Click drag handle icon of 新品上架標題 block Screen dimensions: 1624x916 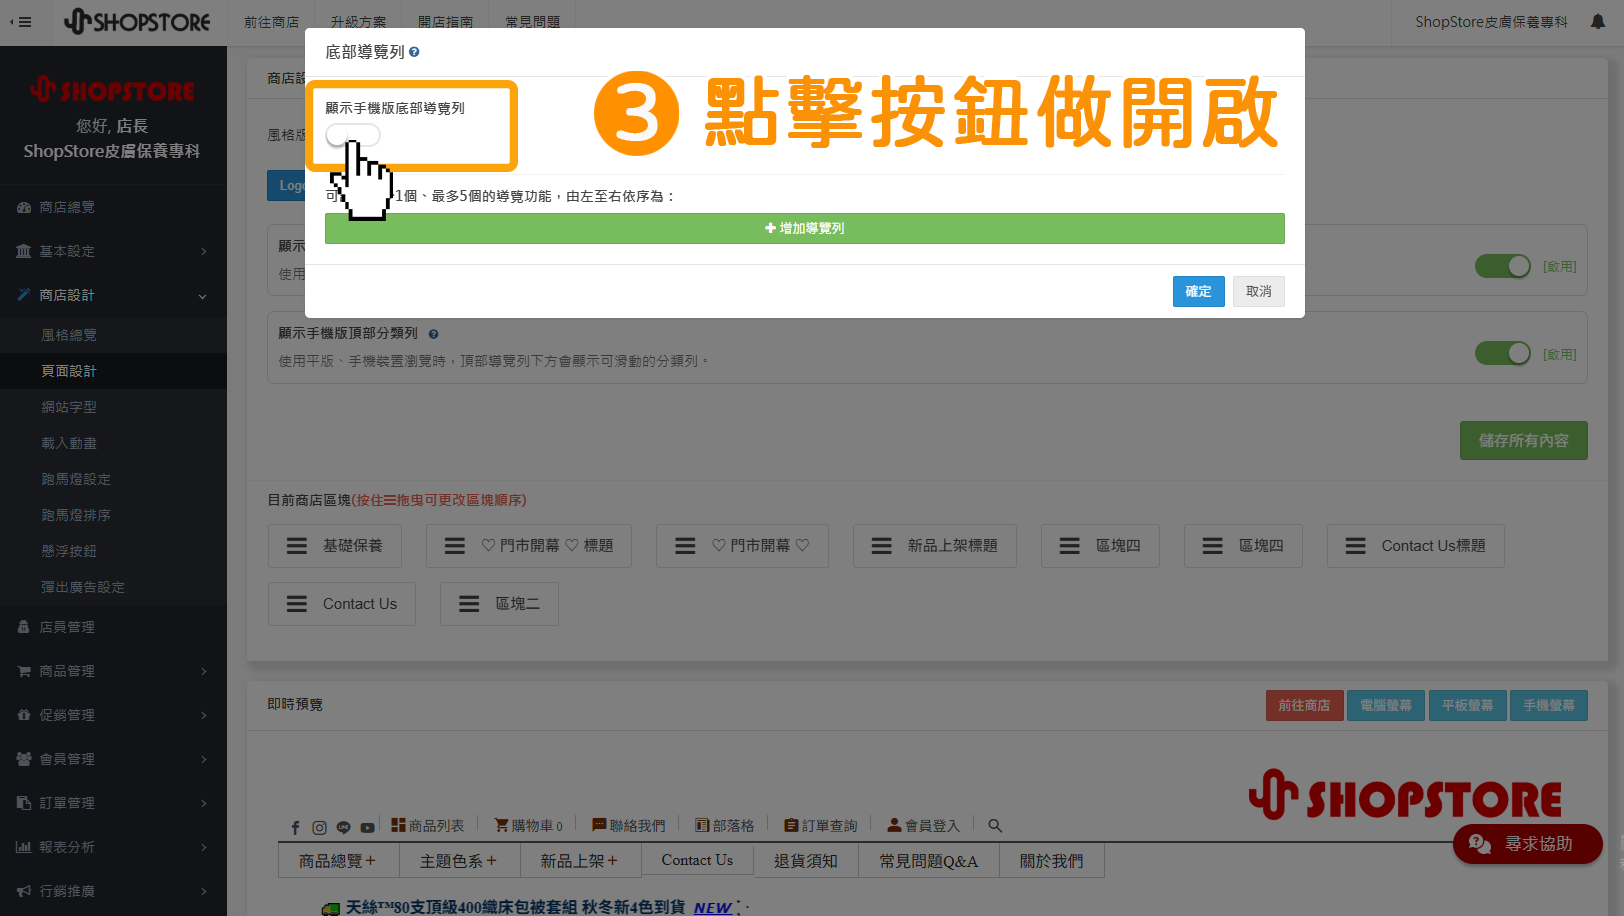coord(882,546)
